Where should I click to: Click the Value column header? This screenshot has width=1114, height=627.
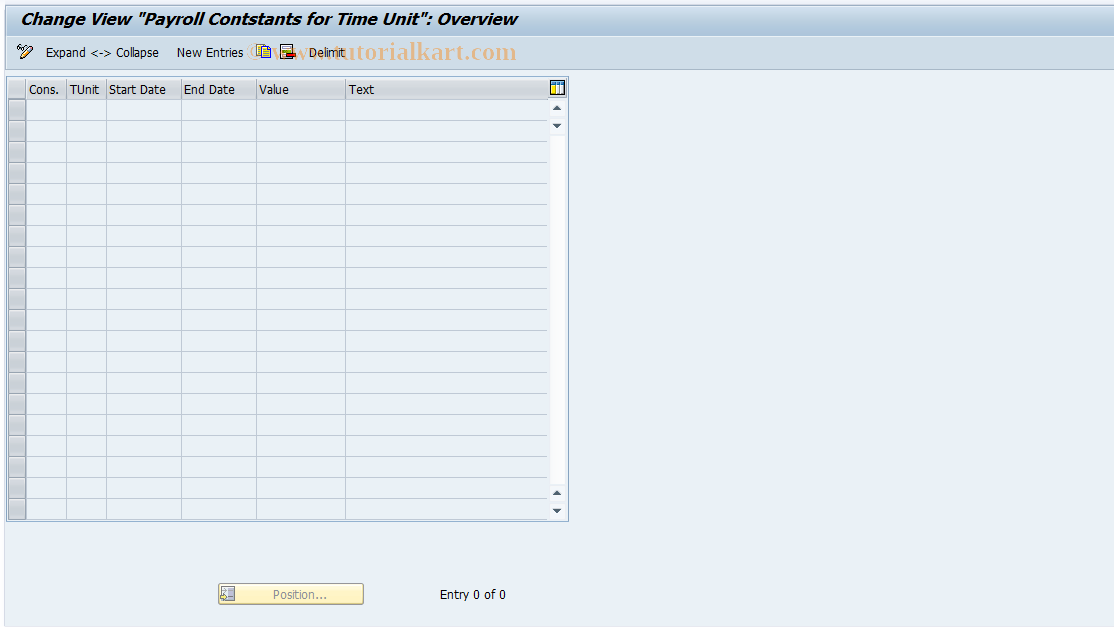point(301,89)
